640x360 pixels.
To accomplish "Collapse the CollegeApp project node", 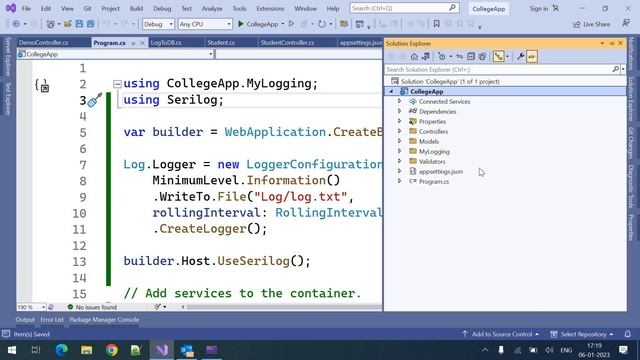I will (391, 91).
